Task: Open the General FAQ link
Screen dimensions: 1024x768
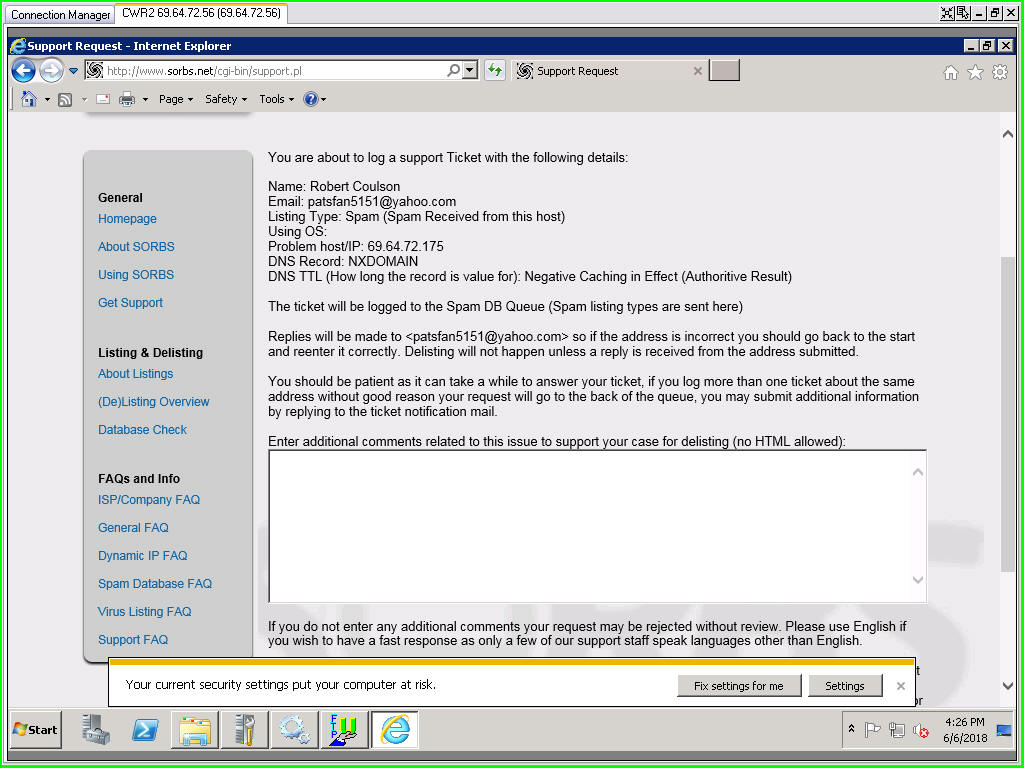Action: pos(133,528)
